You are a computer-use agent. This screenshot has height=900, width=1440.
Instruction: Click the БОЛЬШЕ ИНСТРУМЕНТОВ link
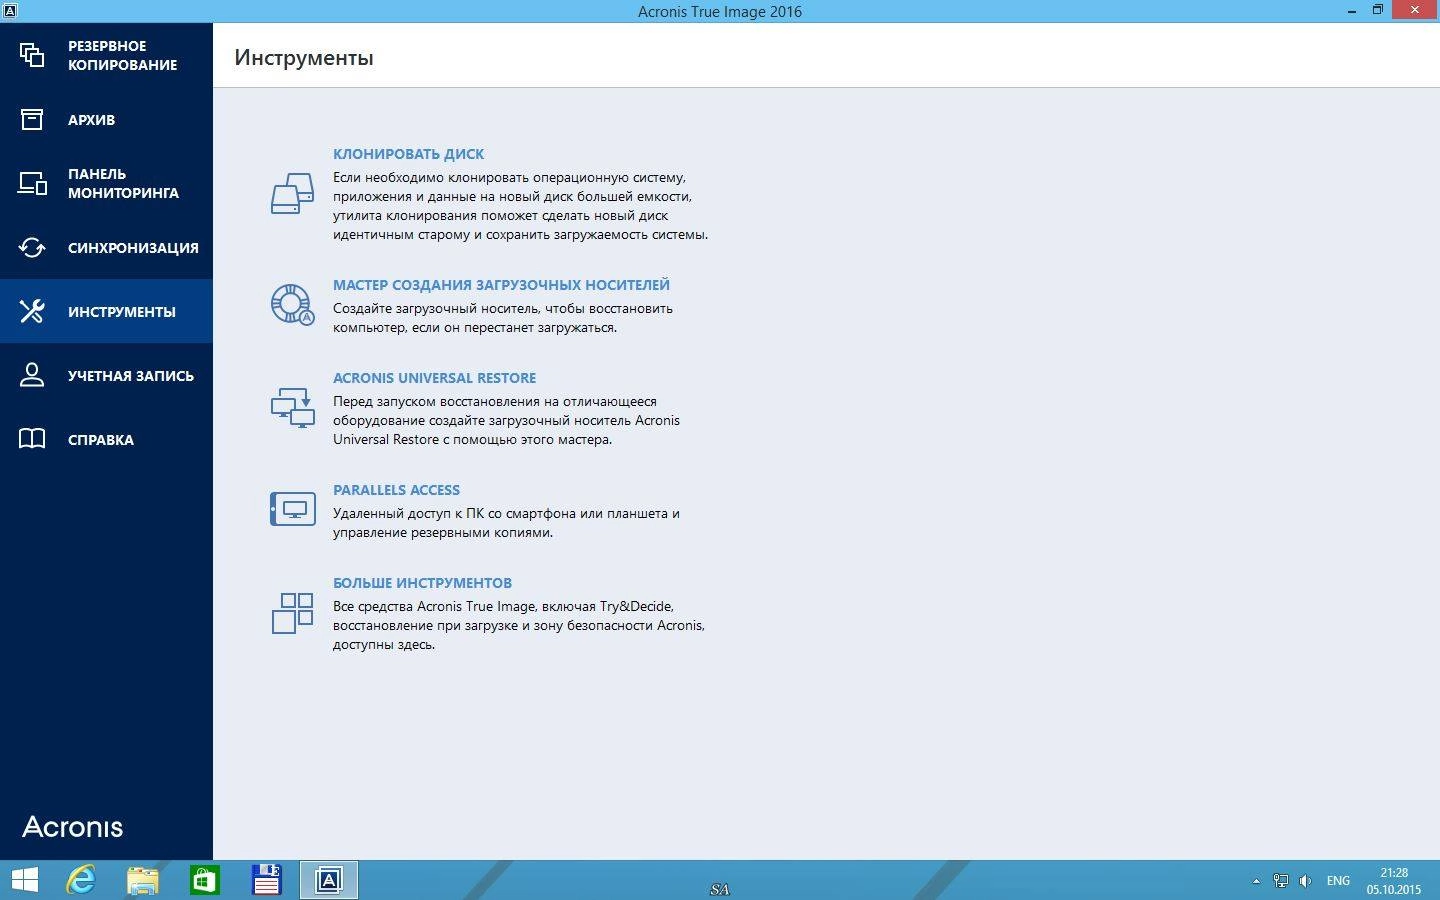pyautogui.click(x=422, y=583)
